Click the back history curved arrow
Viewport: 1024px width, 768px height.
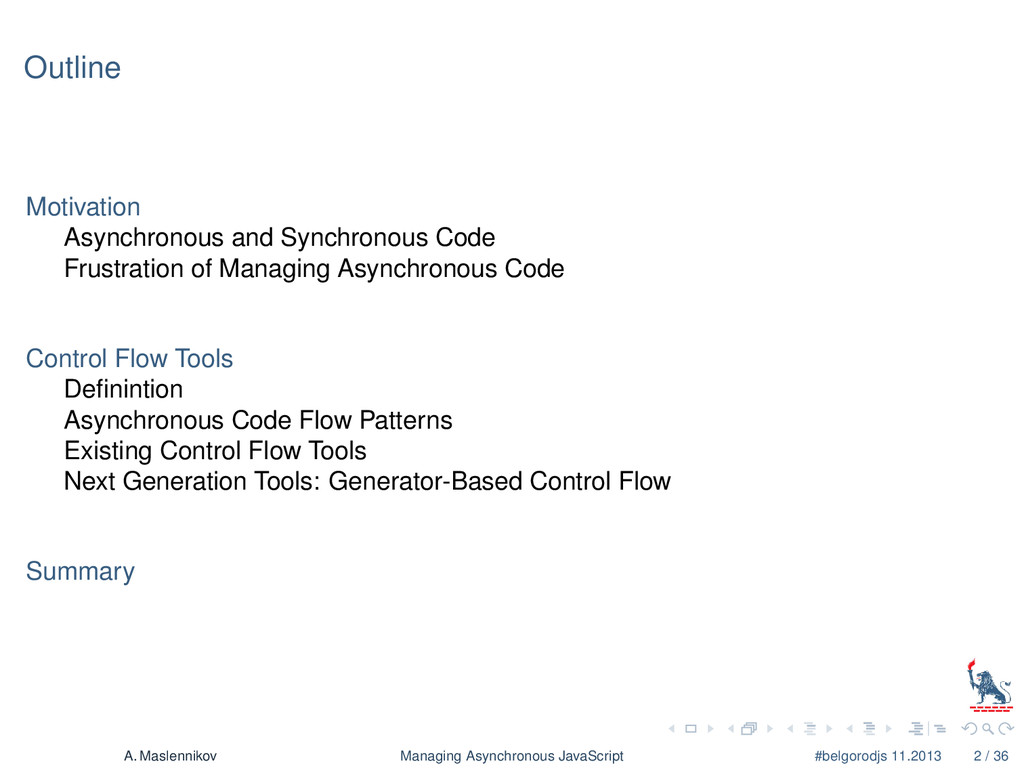[x=970, y=729]
